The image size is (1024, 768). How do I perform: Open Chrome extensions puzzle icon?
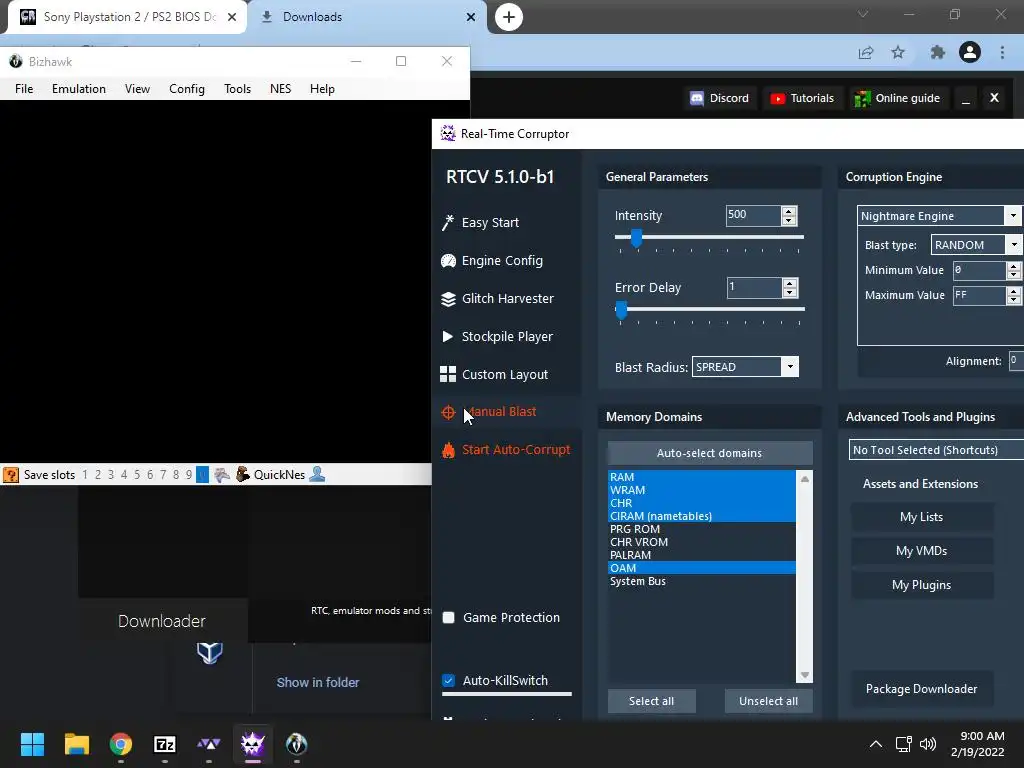pyautogui.click(x=938, y=52)
